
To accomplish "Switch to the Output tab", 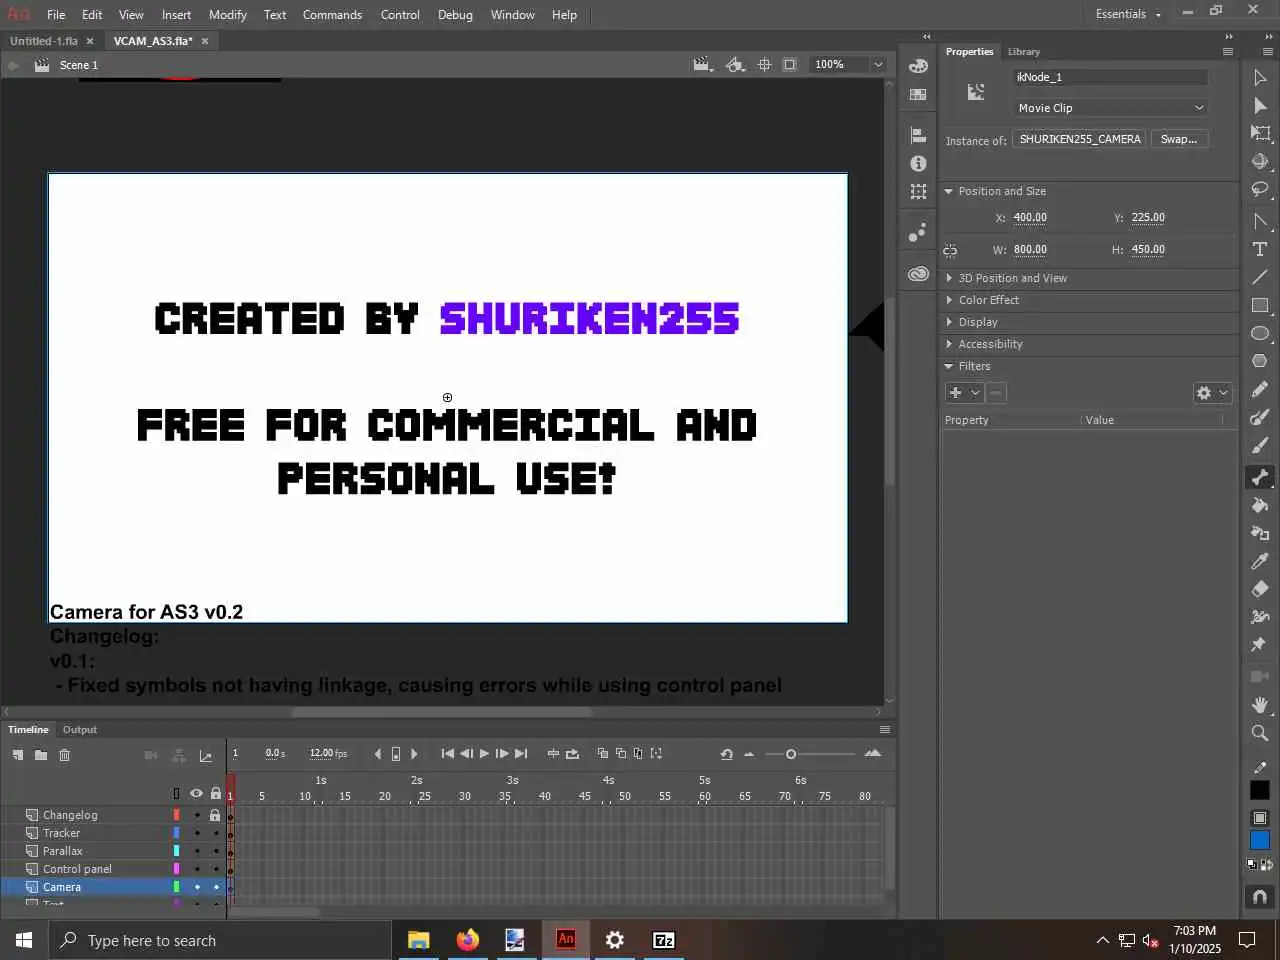I will (x=80, y=730).
